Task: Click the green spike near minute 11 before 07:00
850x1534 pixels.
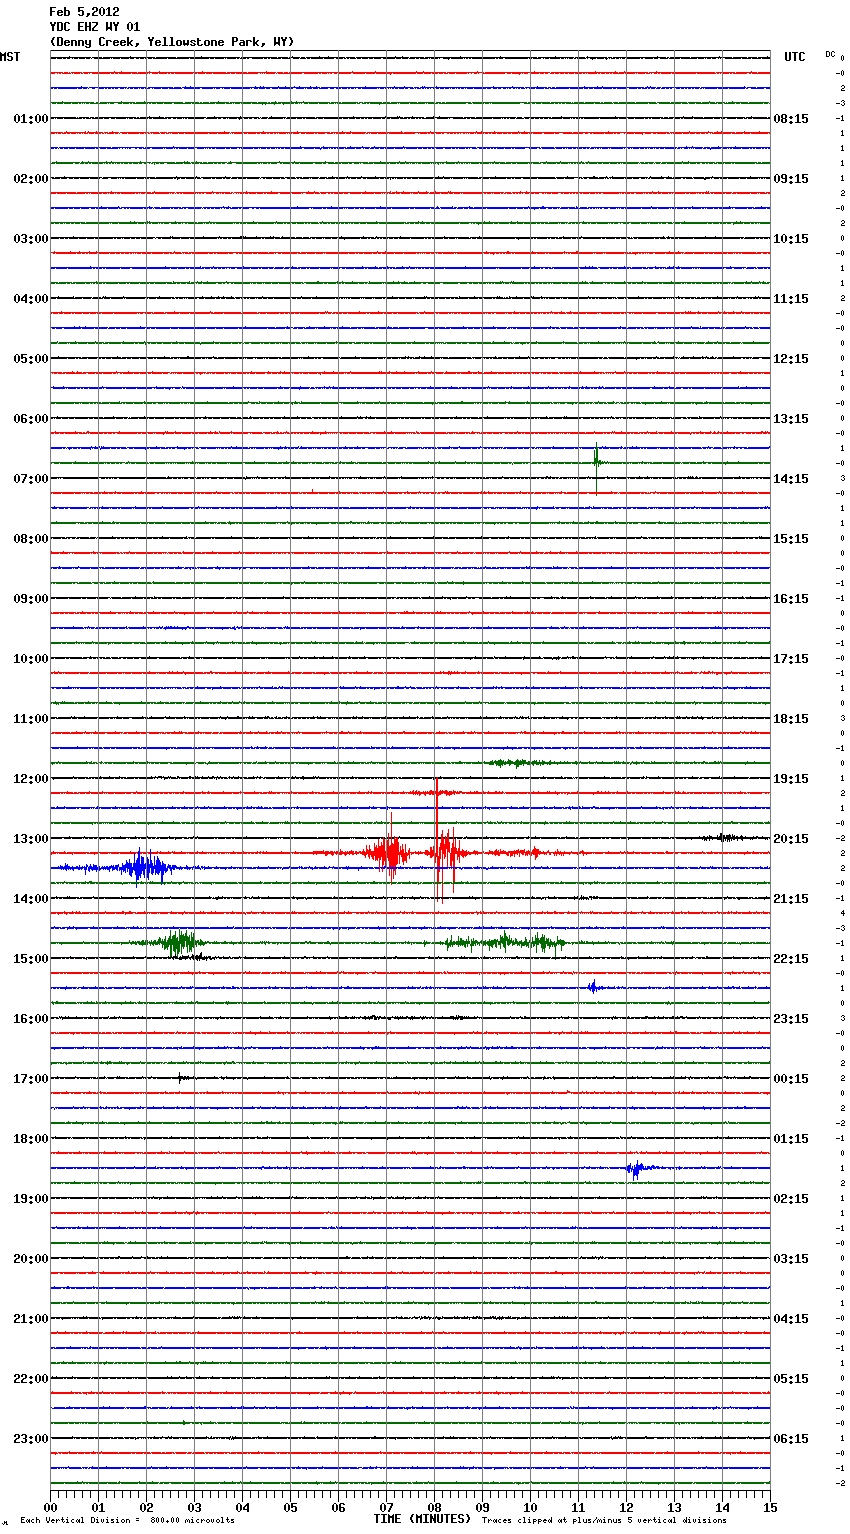Action: (596, 462)
